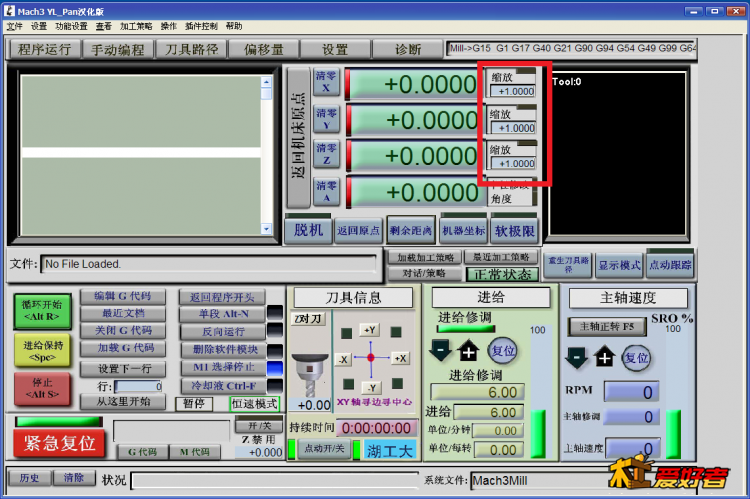
Task: Click the spindle override vertical green bar
Action: 673,433
